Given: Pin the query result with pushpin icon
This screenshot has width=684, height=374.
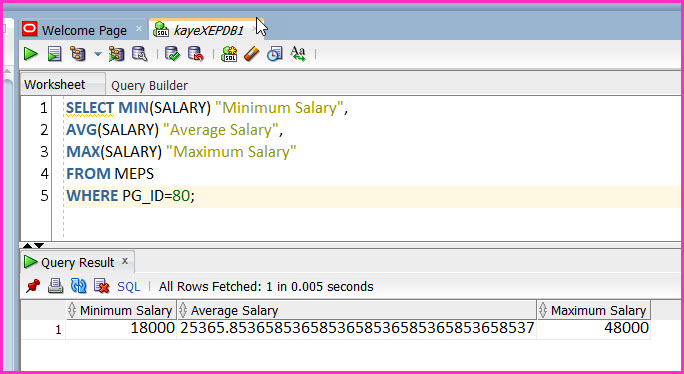Looking at the screenshot, I should 33,286.
